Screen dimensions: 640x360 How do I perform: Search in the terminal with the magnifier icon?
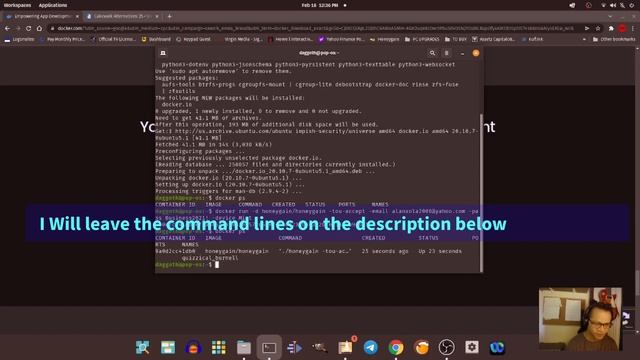[x=432, y=53]
